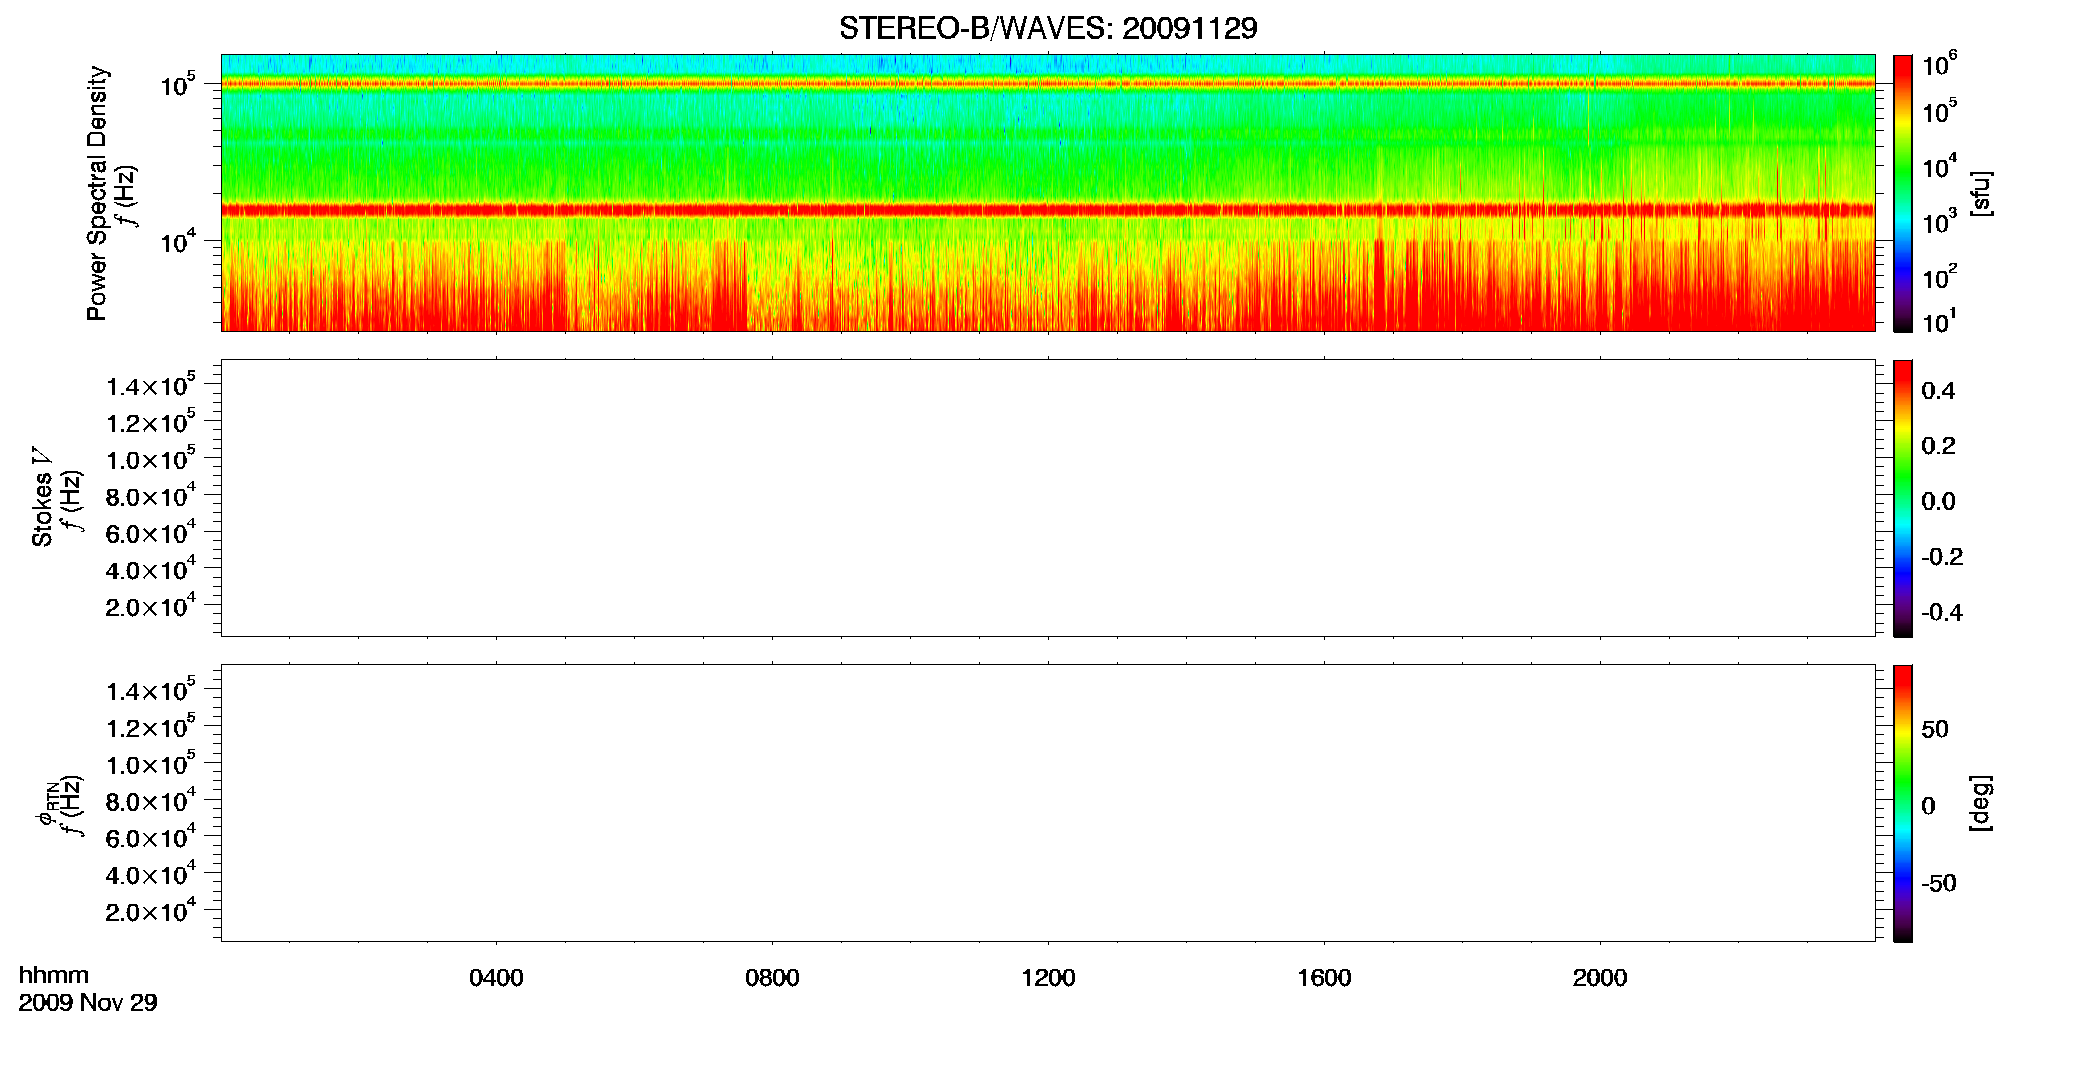This screenshot has width=2096, height=1080.
Task: Click the 10^6 tick on sfu color bar
Action: coord(1939,65)
